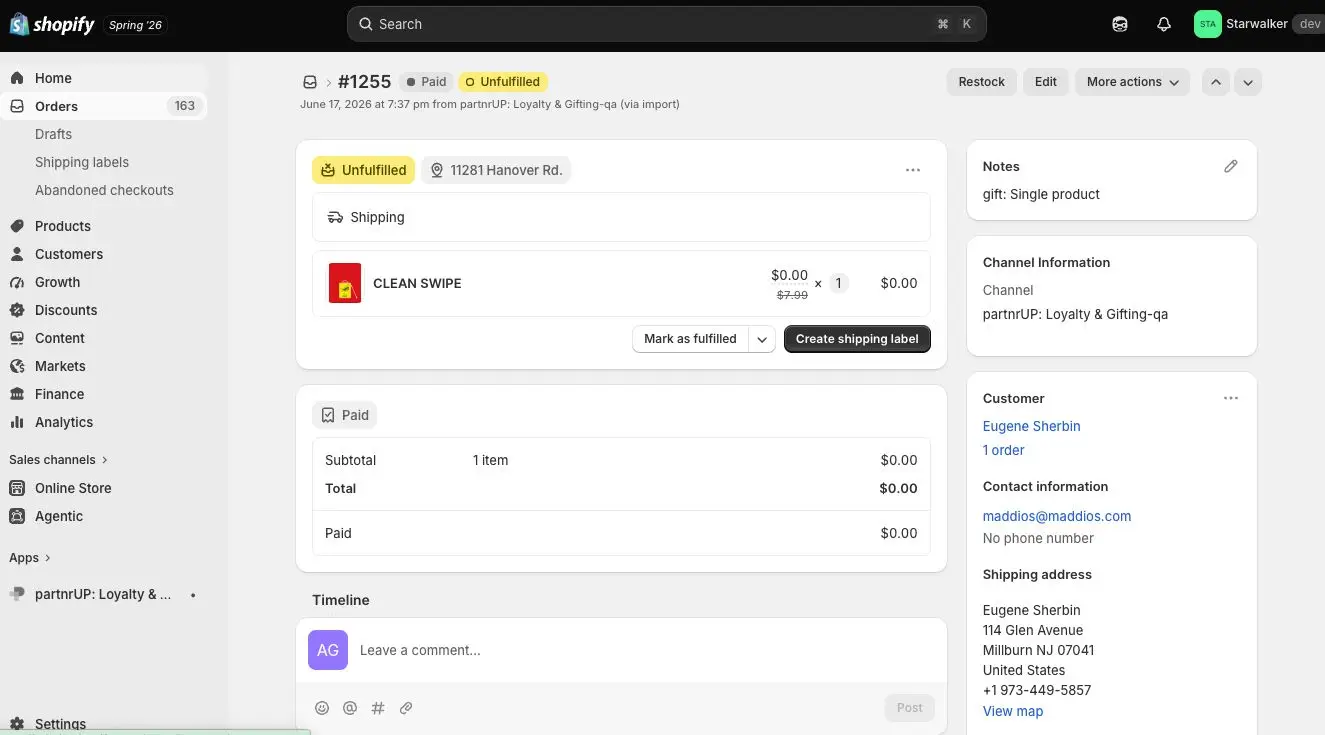Go to next order with down arrow
Viewport: 1325px width, 735px height.
[1247, 82]
